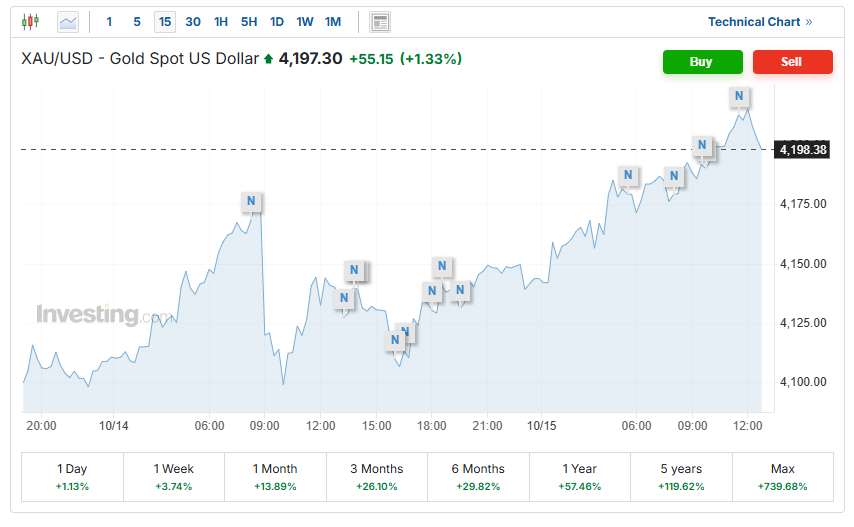Choose the 1D chart interval

277,21
